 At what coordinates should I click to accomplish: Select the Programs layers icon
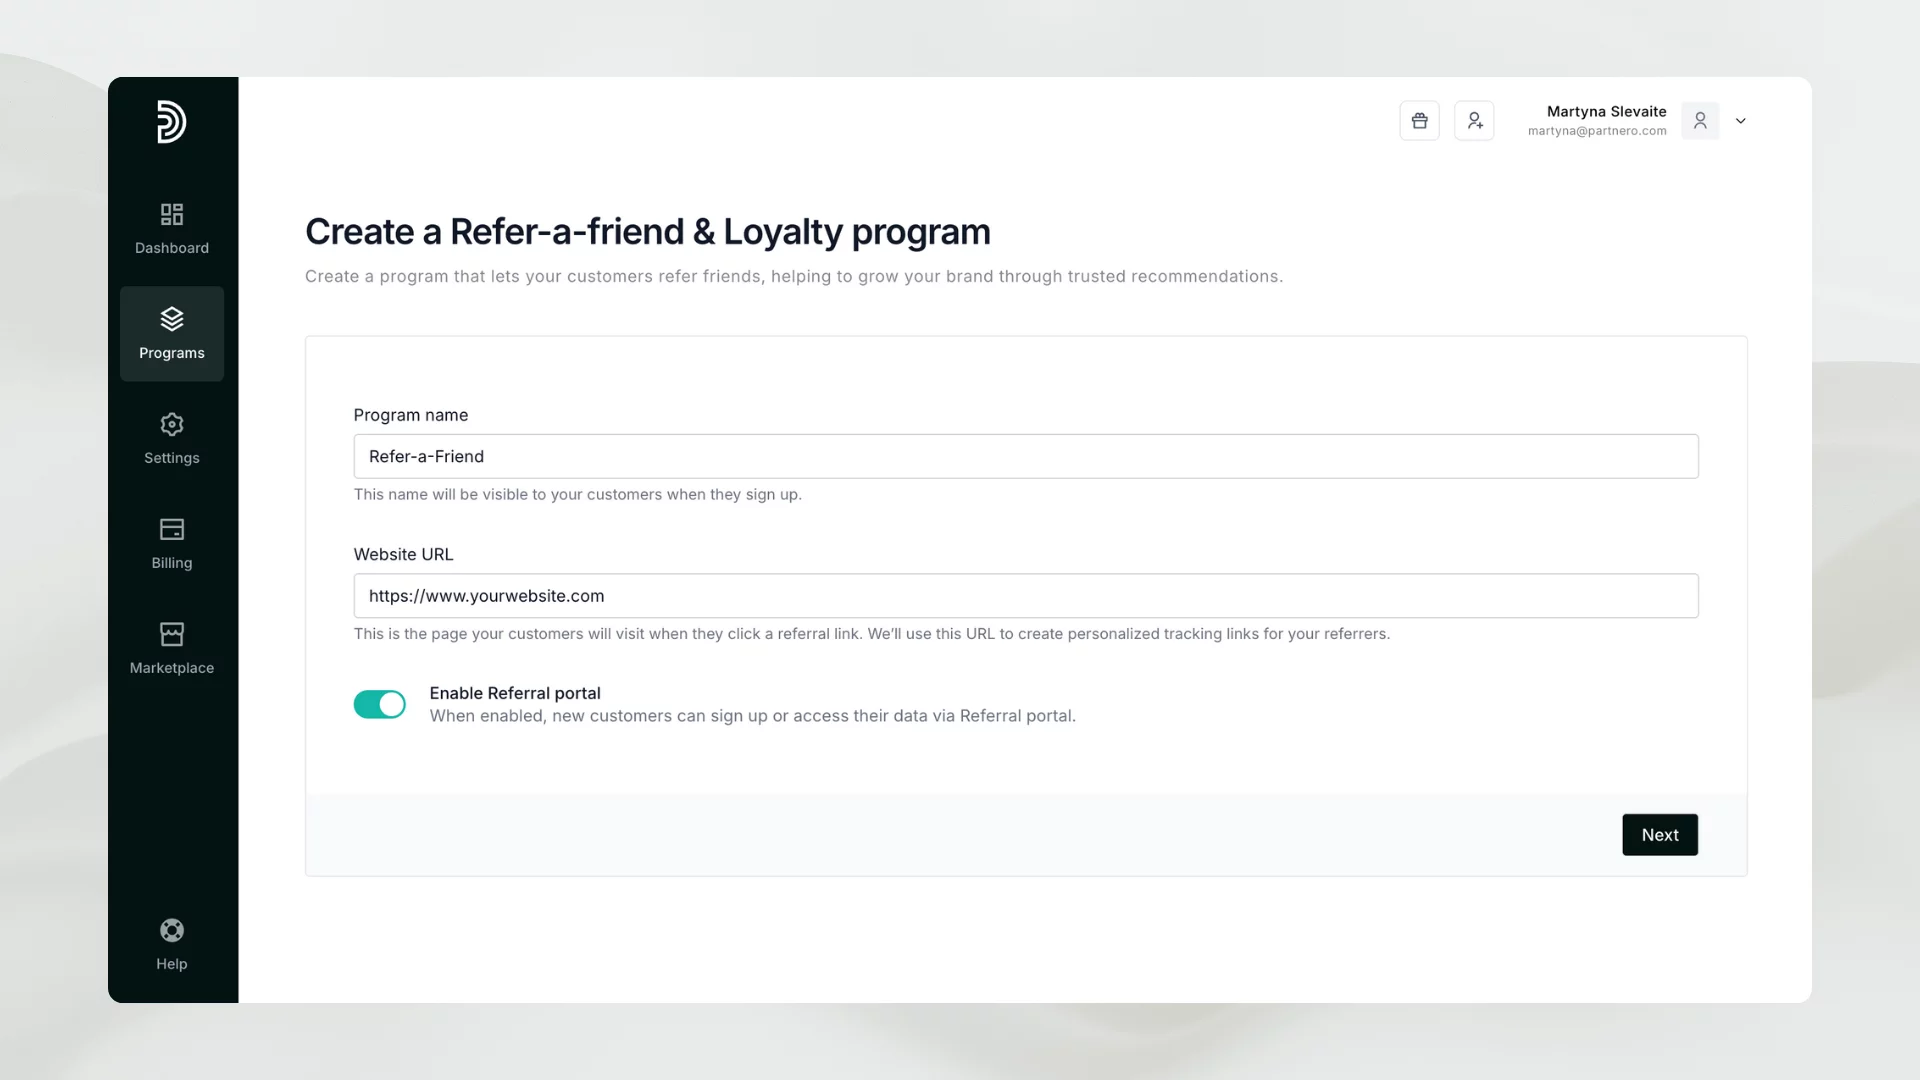(171, 319)
